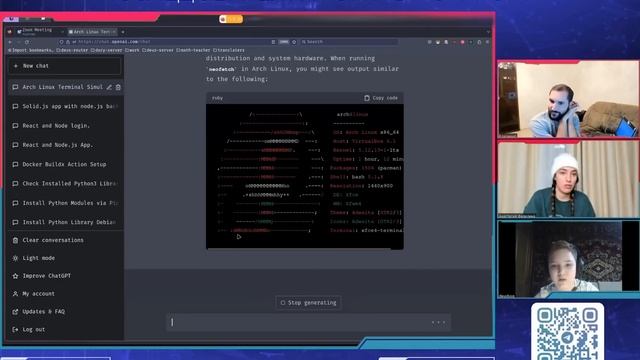Click the sun icon next to Light mode
Image resolution: width=640 pixels, height=360 pixels.
[15, 258]
